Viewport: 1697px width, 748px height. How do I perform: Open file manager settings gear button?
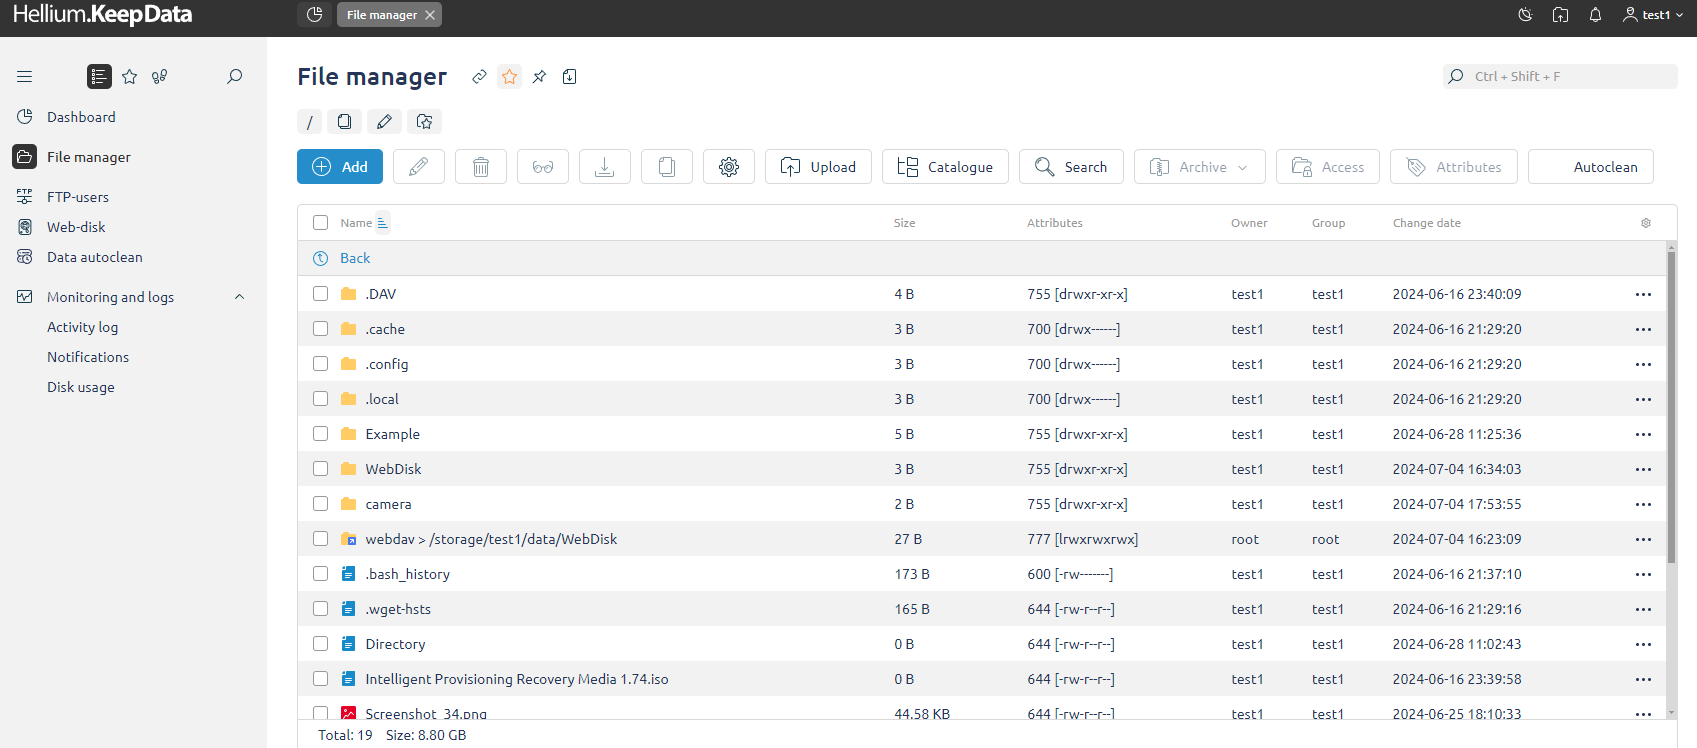[729, 167]
